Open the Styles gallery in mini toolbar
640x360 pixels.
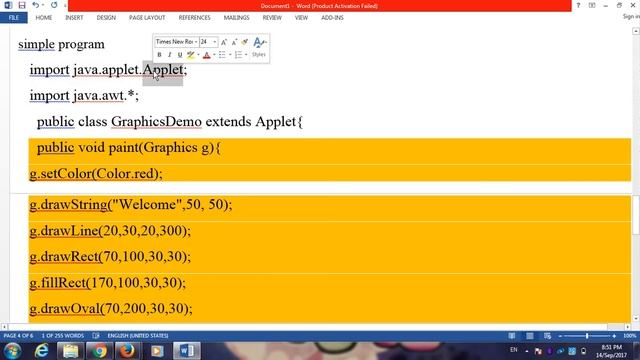259,47
